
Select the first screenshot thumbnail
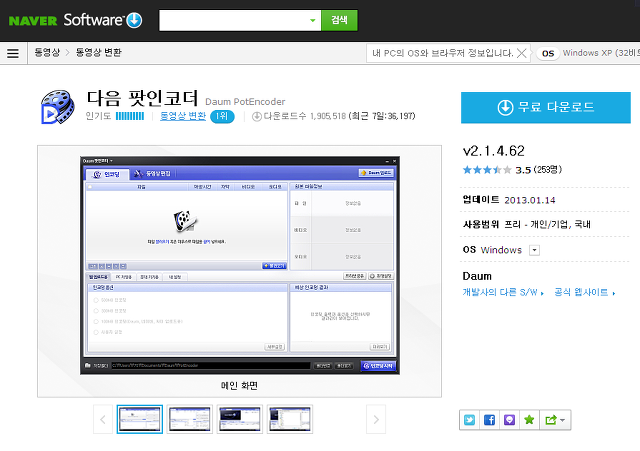(140, 419)
